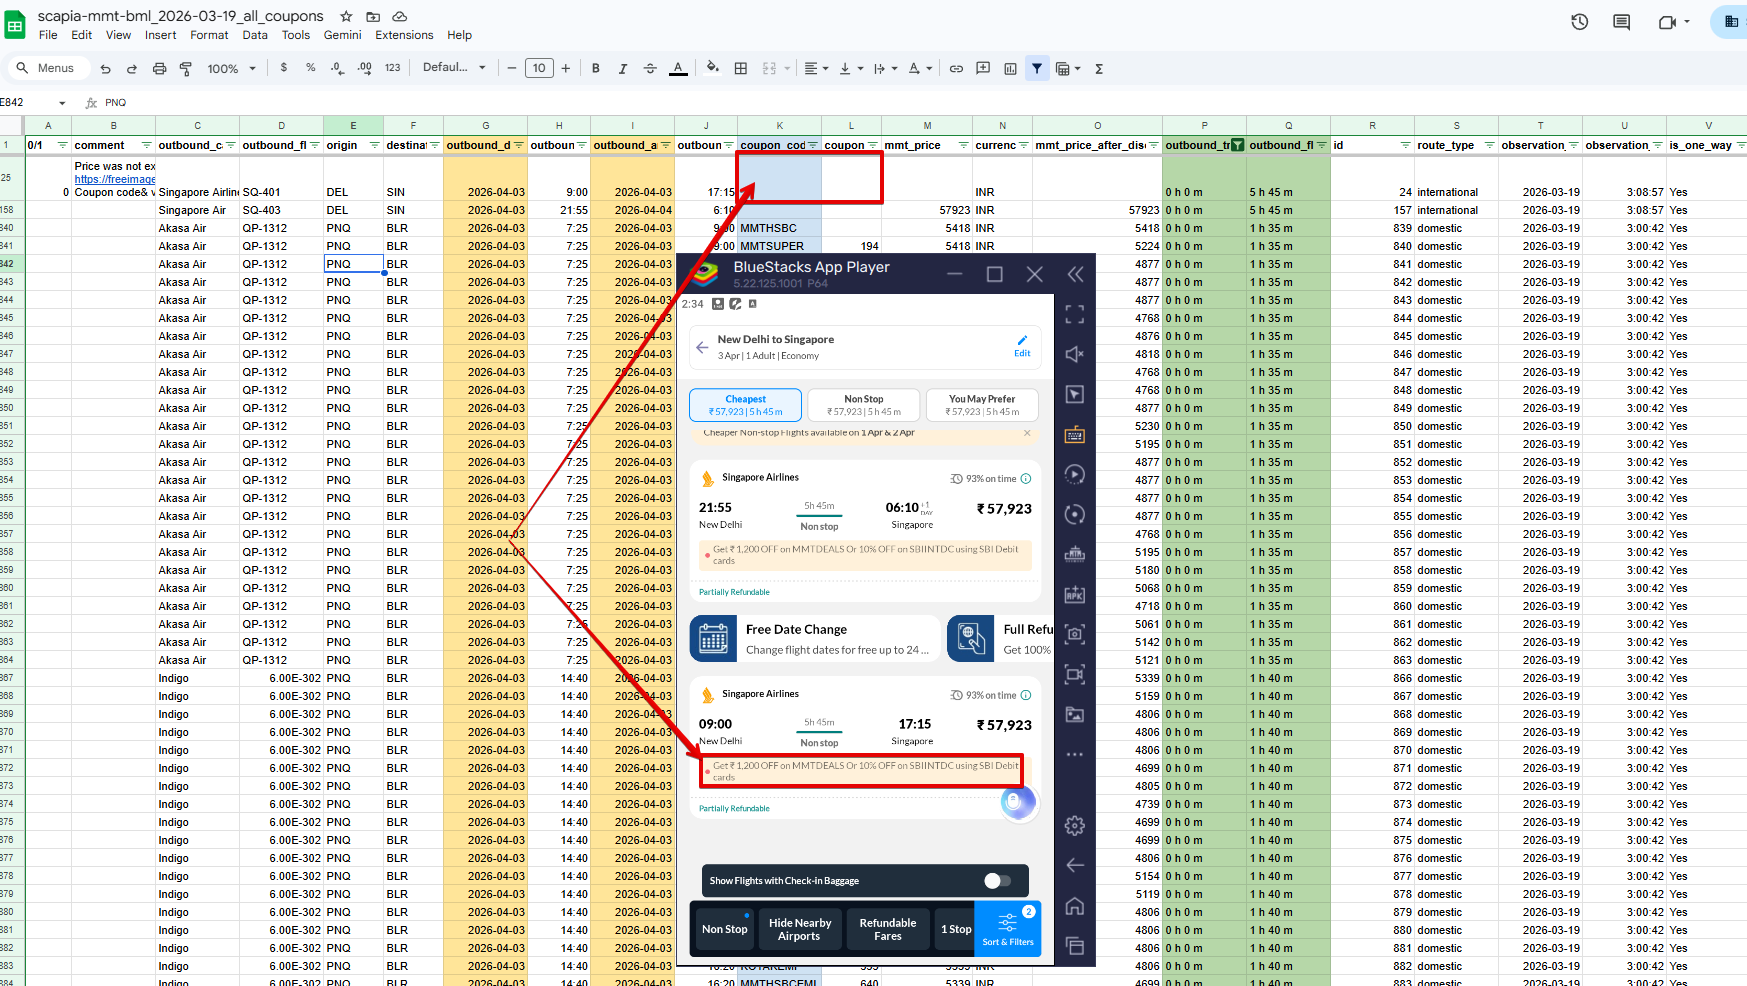Screen dimensions: 1747x986
Task: Open the File menu
Action: click(48, 35)
